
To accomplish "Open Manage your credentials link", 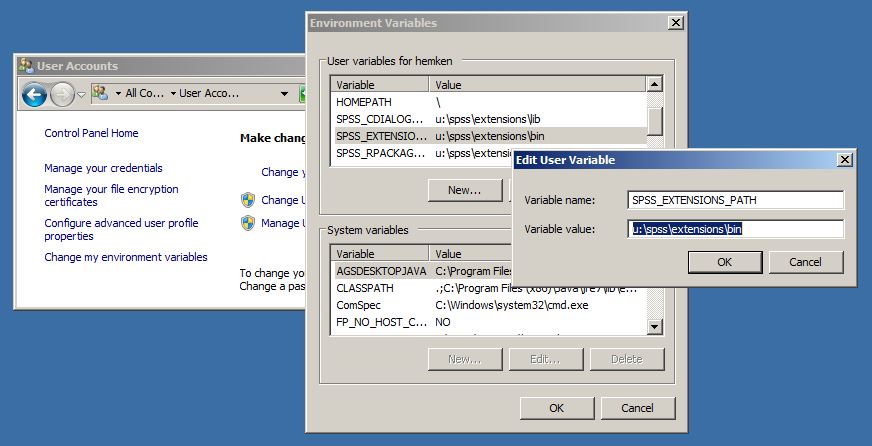I will [x=103, y=168].
